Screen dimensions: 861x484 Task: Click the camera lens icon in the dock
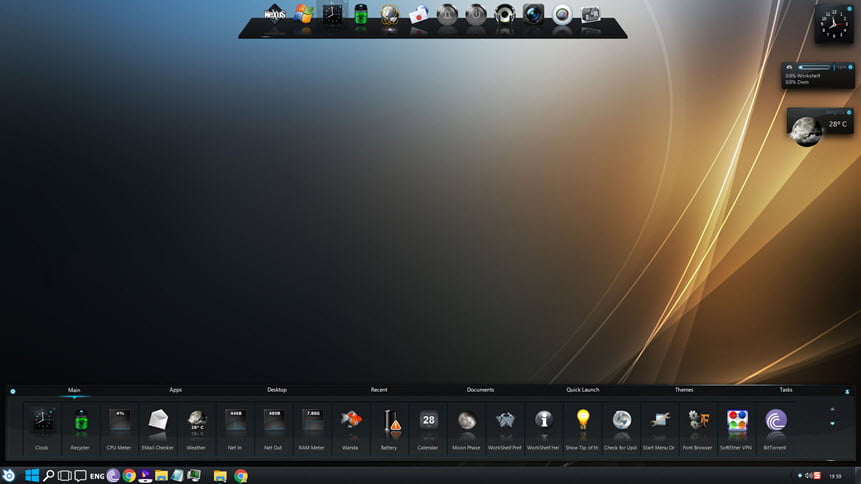[x=533, y=14]
